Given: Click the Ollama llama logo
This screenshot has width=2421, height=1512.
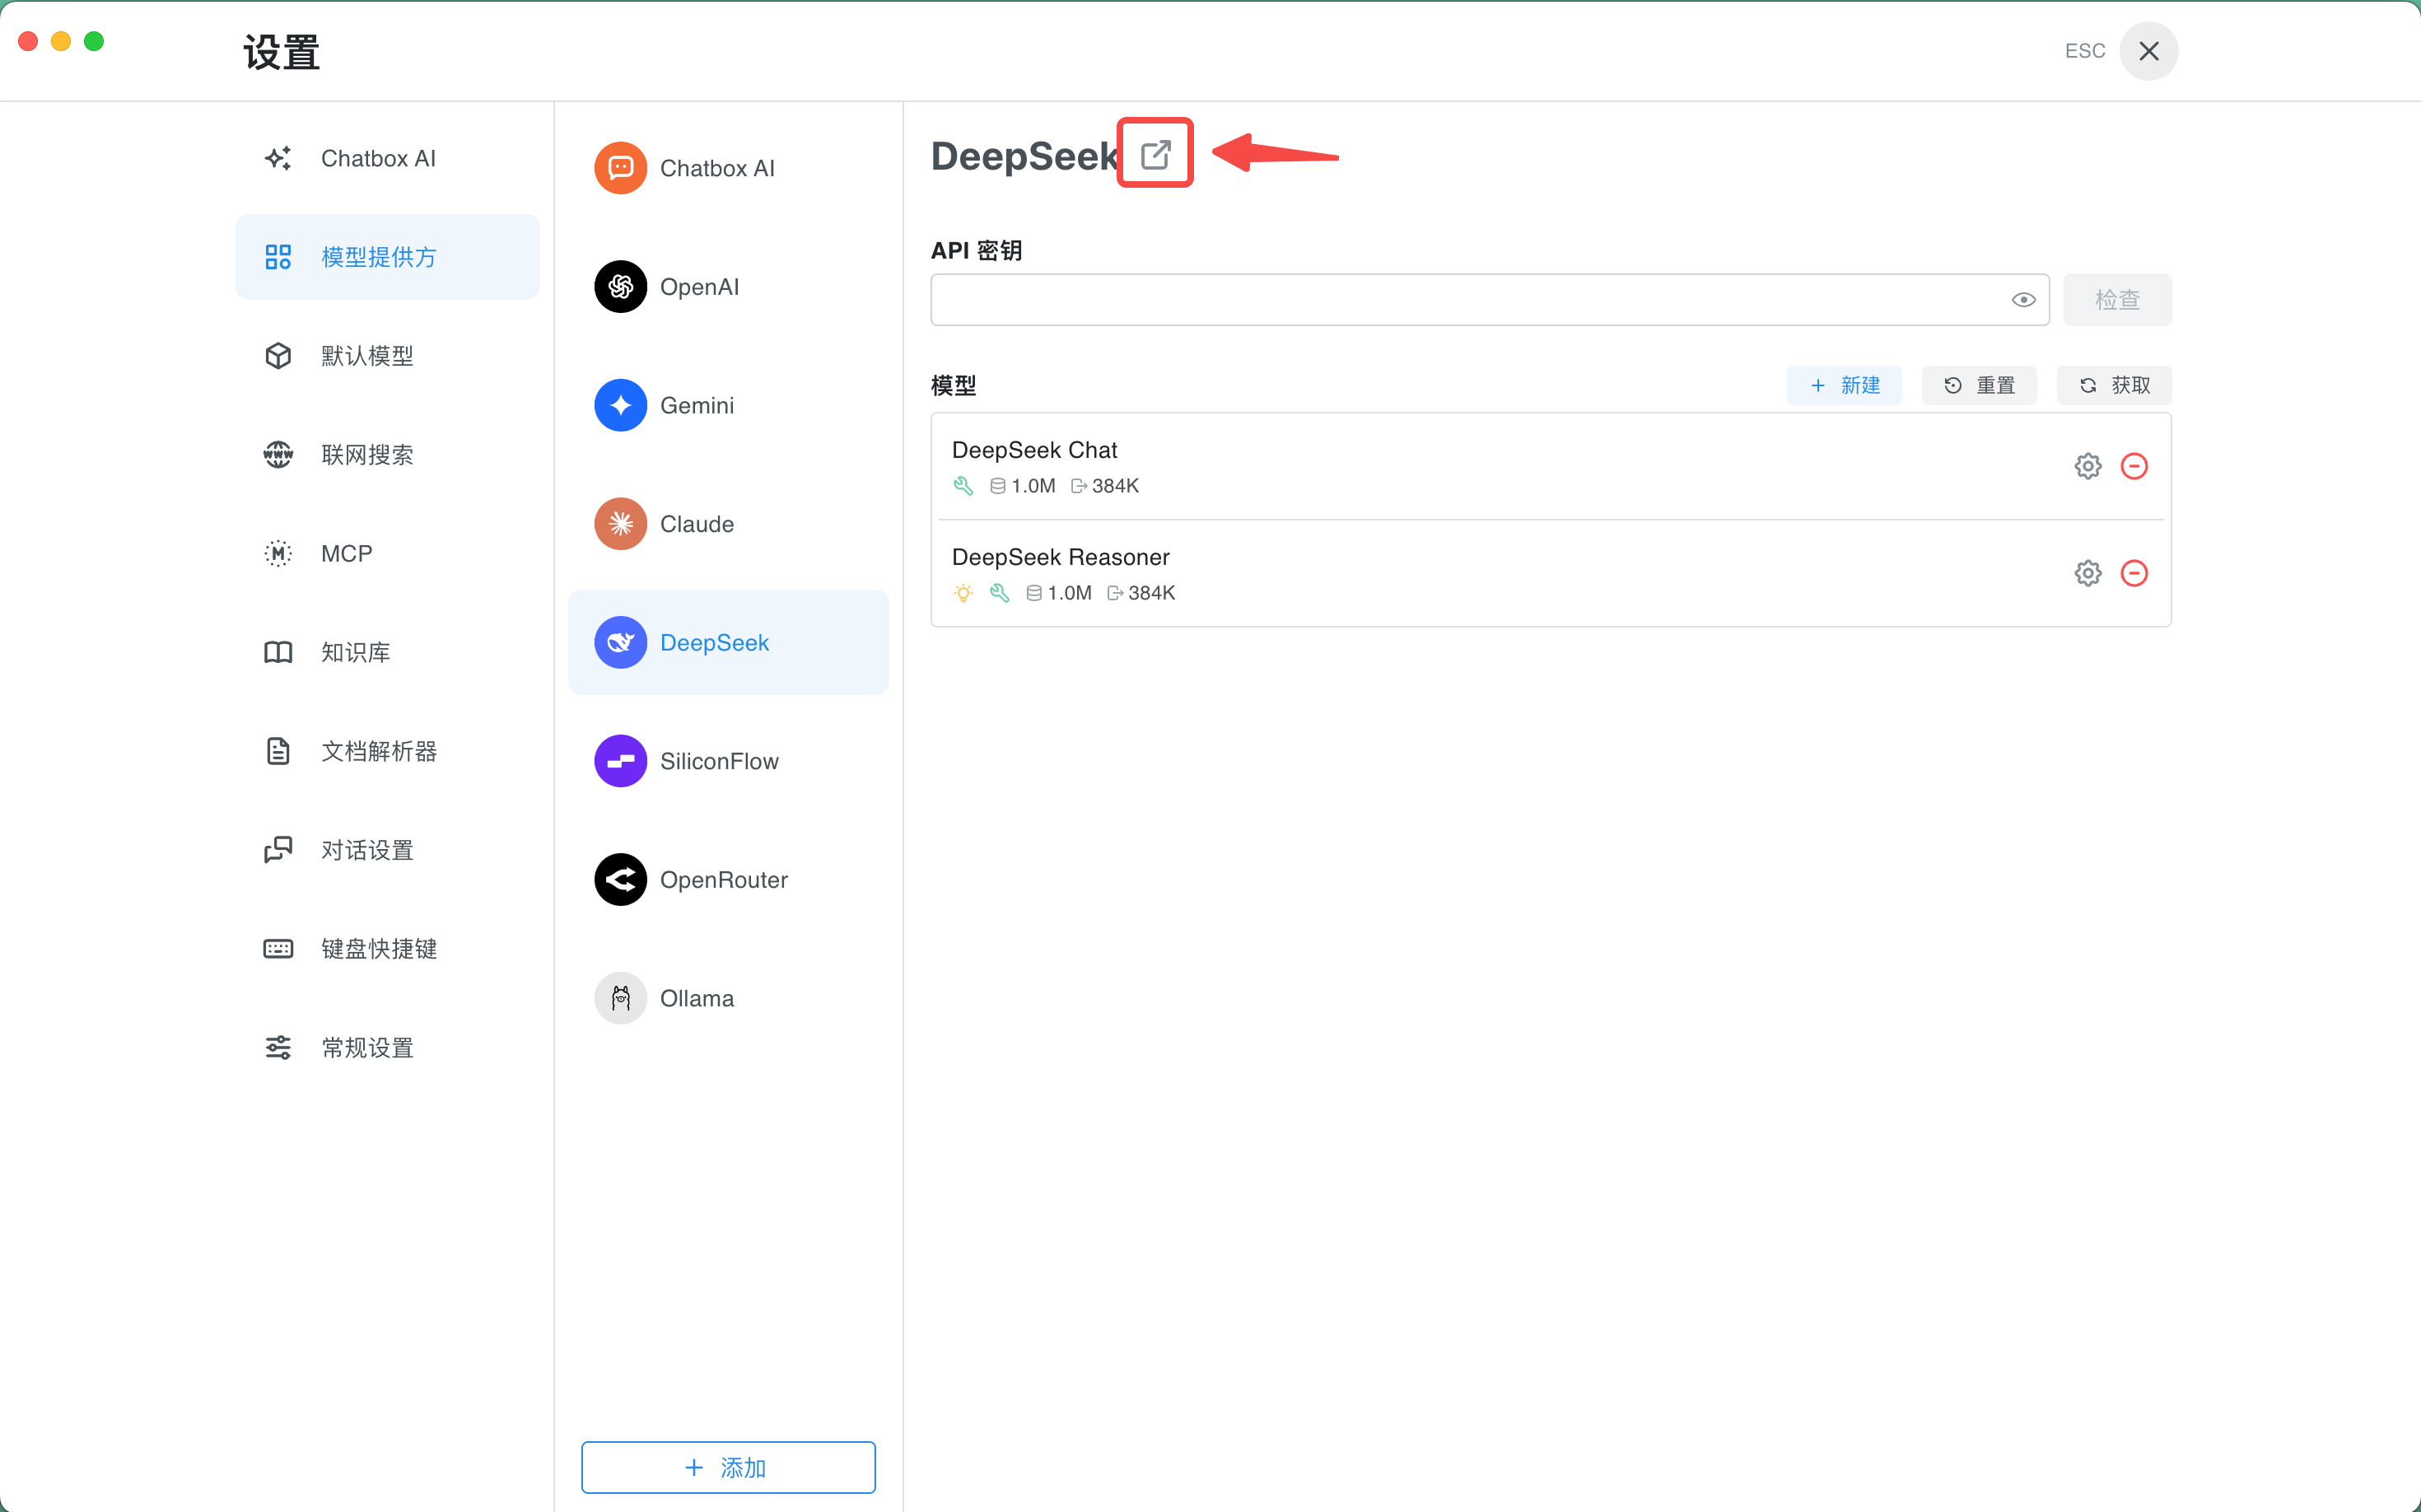Looking at the screenshot, I should click(x=620, y=998).
